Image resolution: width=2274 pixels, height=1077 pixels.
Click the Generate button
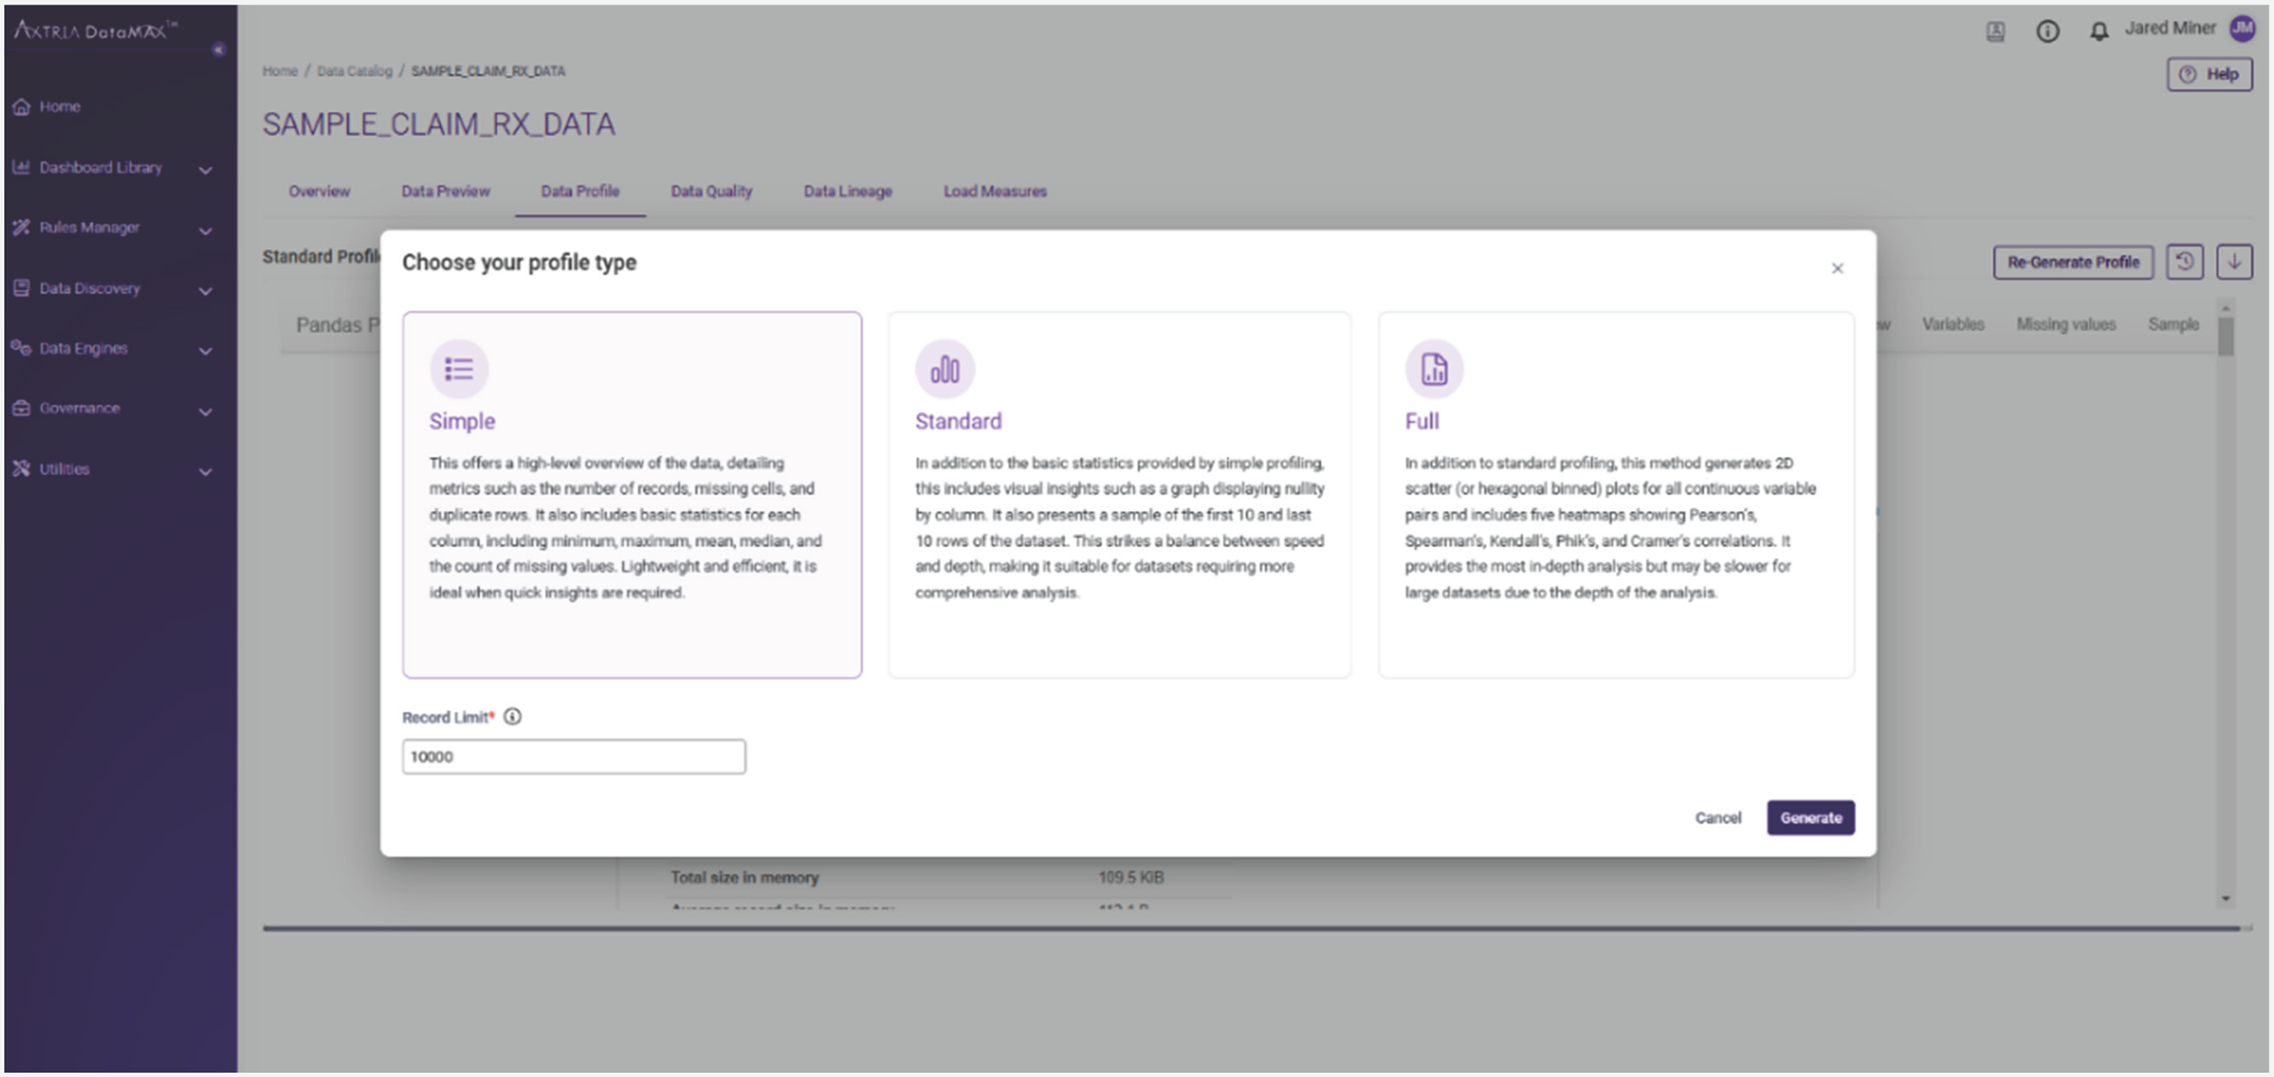[x=1810, y=817]
